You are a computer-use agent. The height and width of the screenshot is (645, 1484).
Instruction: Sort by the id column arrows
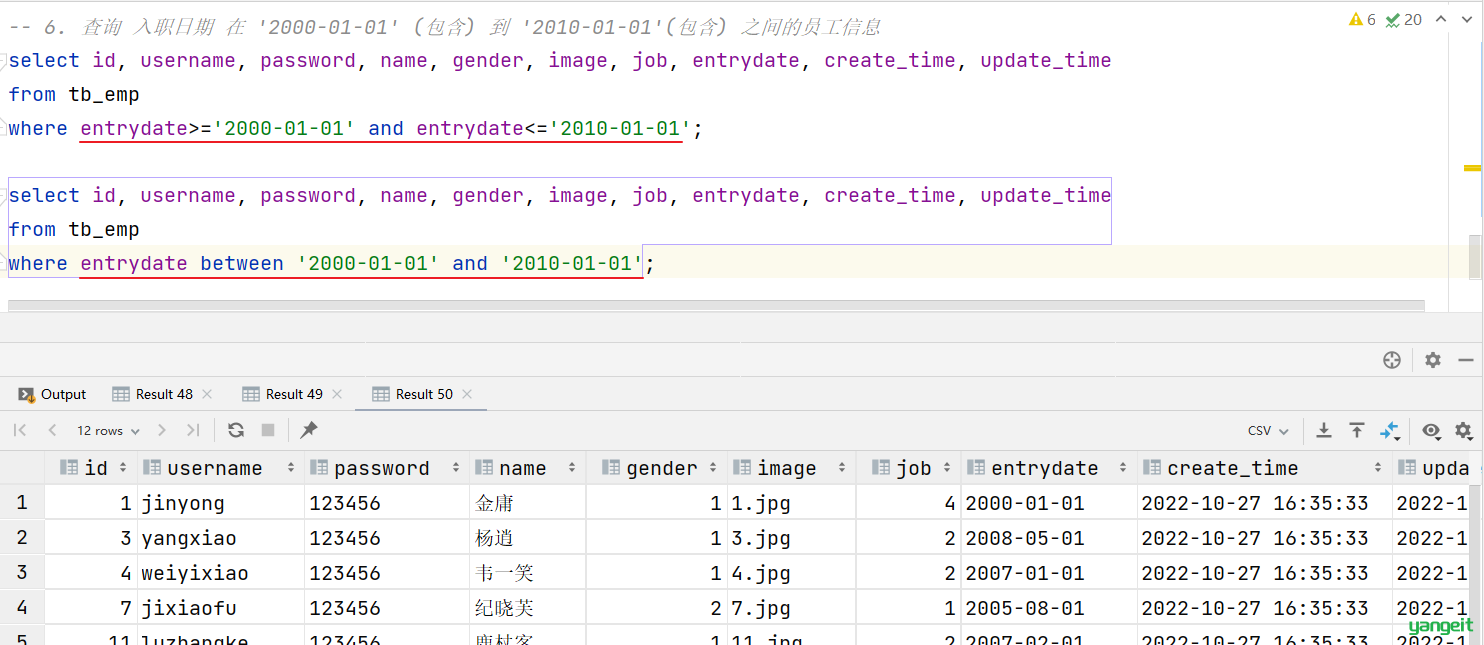pos(123,468)
